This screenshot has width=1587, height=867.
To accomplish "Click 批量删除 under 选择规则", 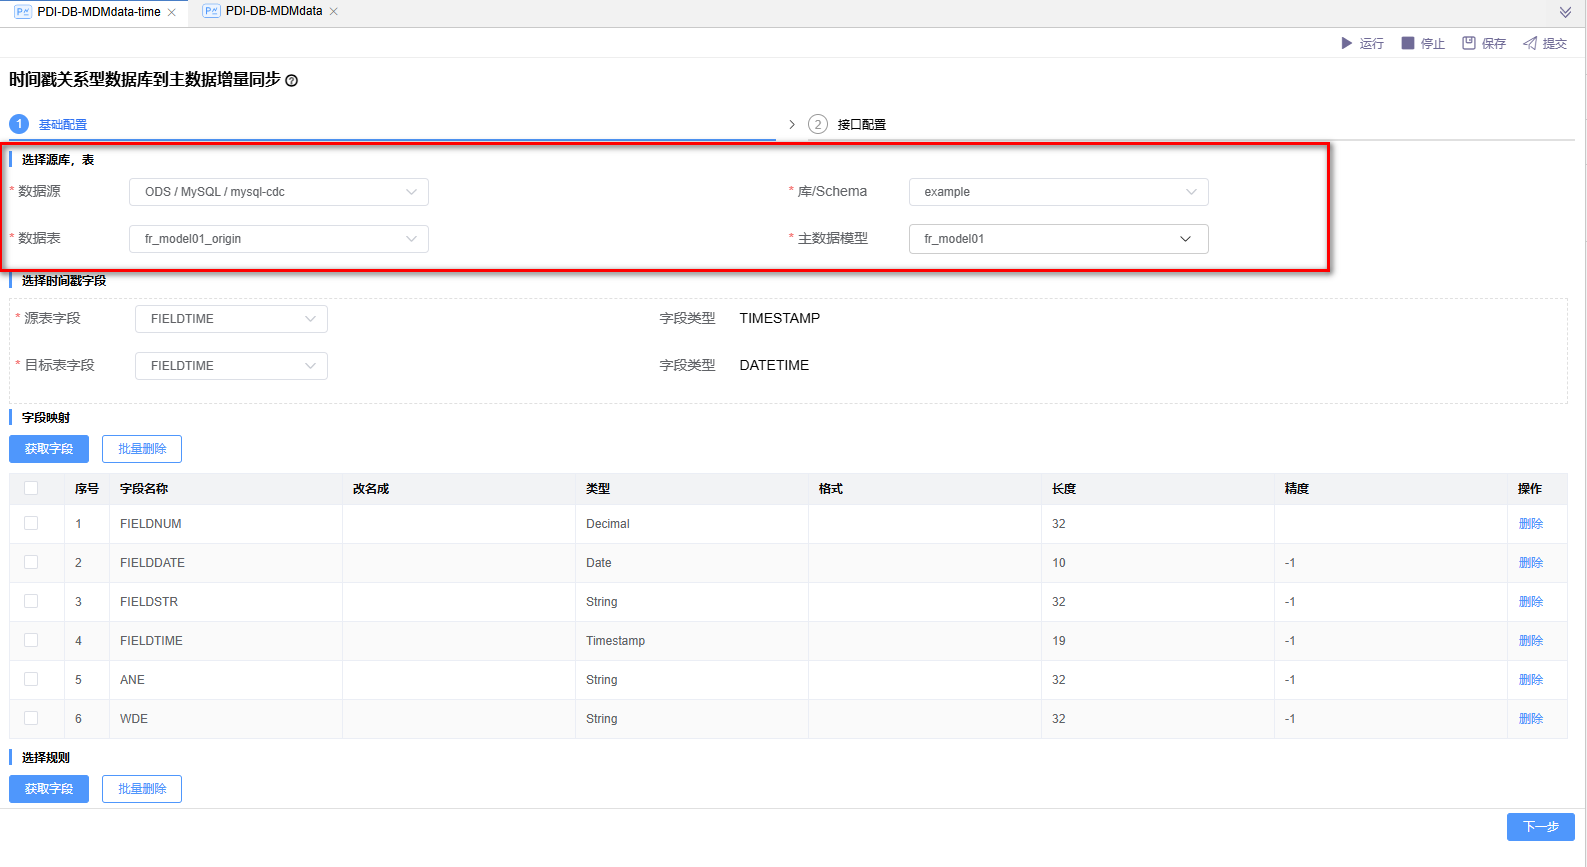I will [142, 789].
